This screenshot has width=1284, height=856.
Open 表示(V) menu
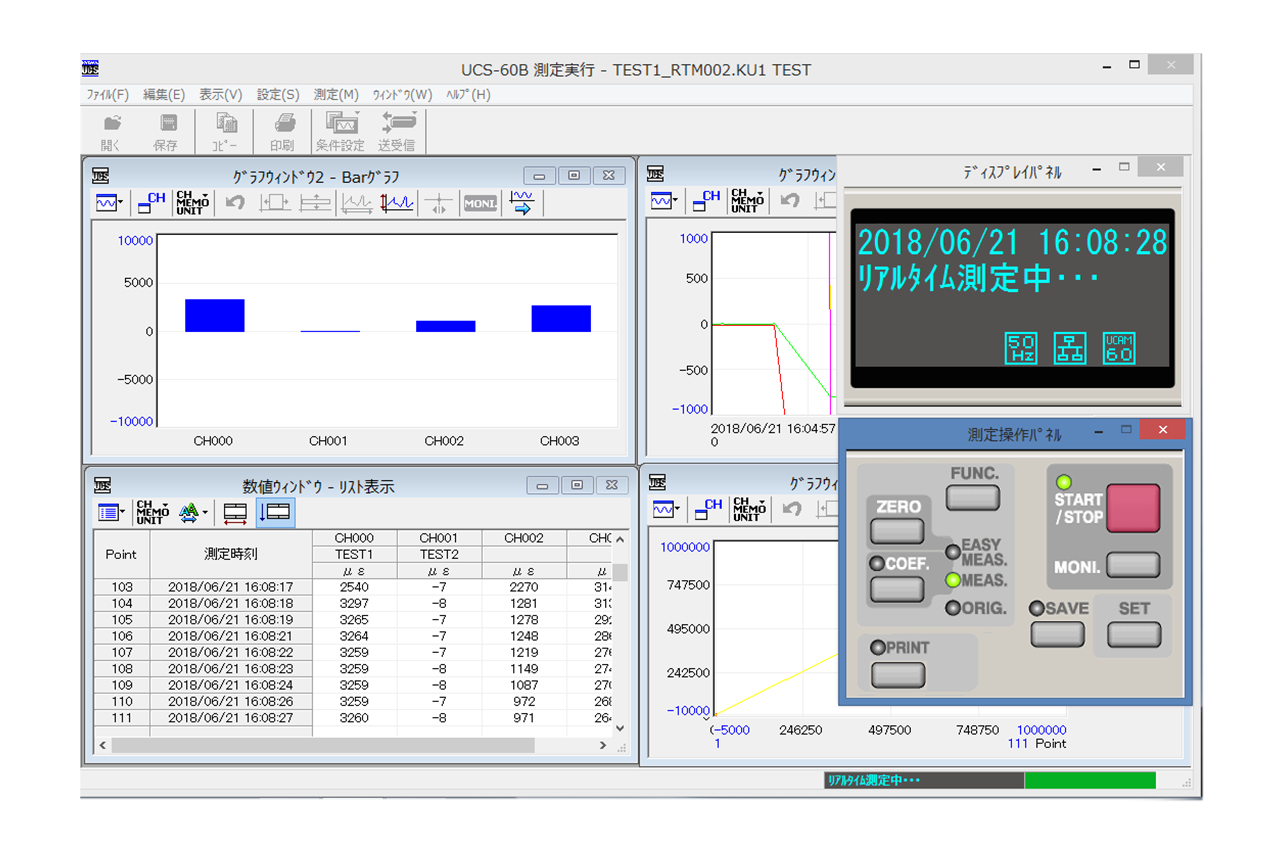point(221,95)
